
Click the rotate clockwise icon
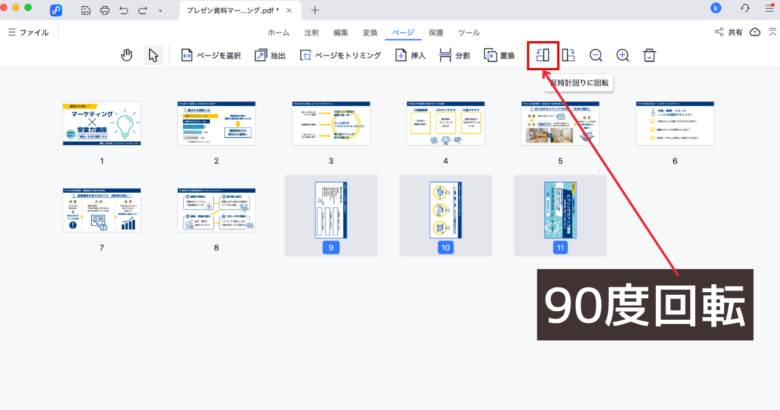tap(569, 55)
